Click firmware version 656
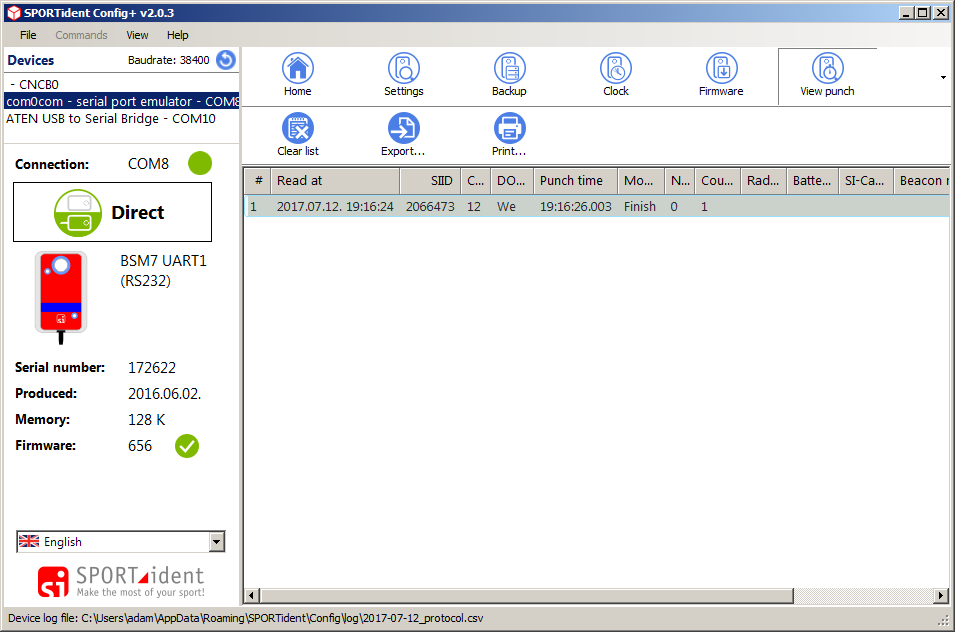This screenshot has width=955, height=632. coord(139,446)
